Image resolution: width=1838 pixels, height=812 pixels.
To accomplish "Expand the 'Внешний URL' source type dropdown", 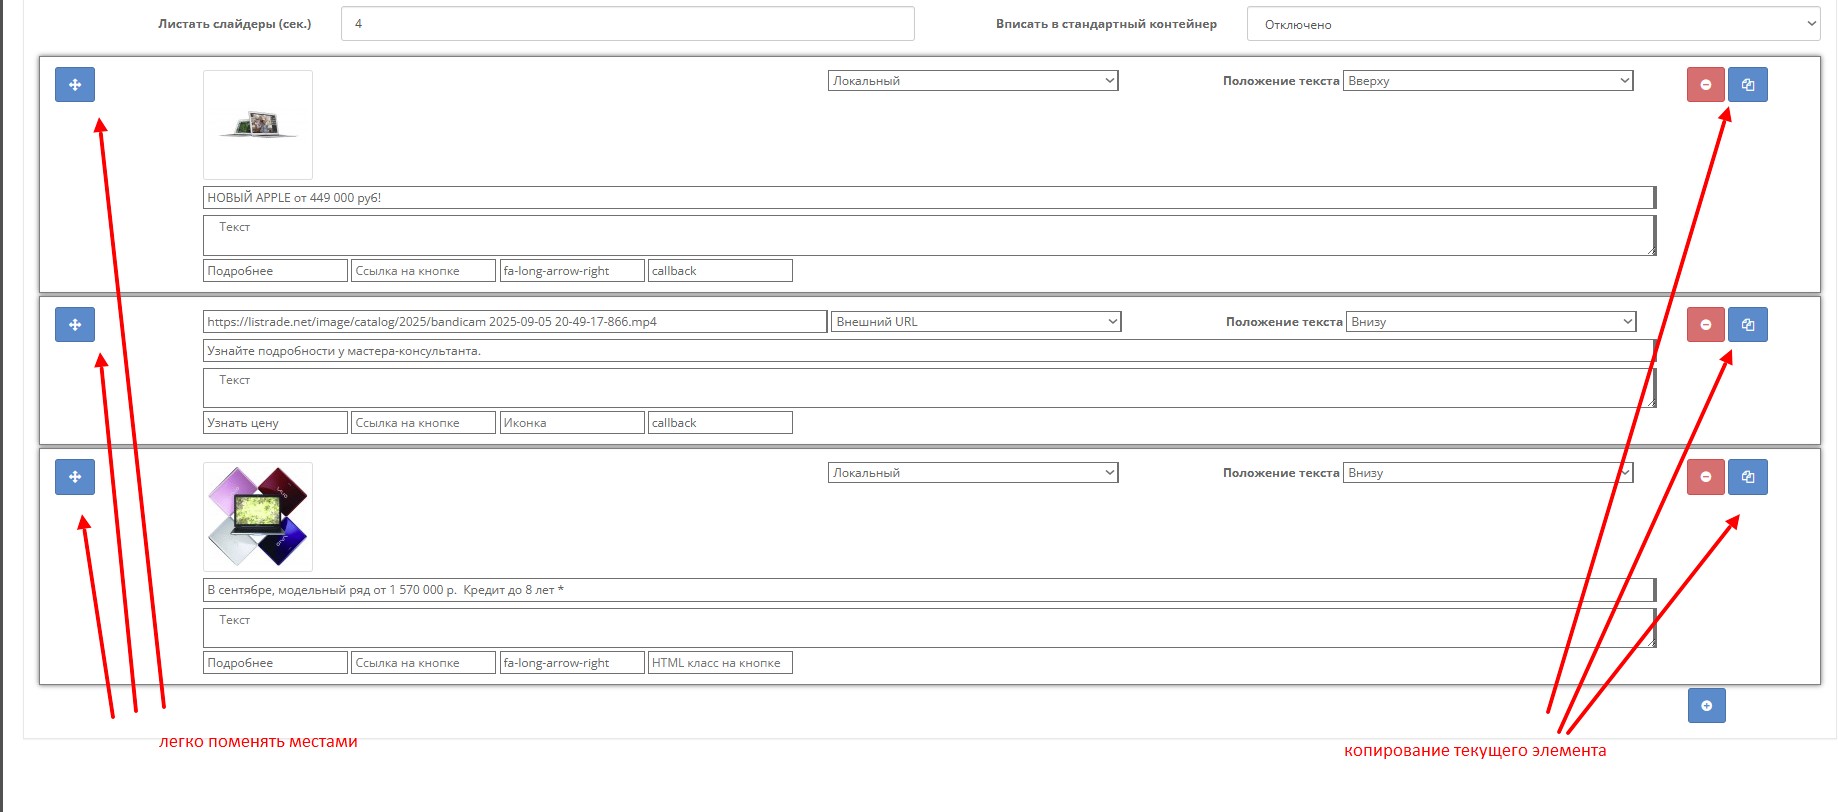I will 975,322.
